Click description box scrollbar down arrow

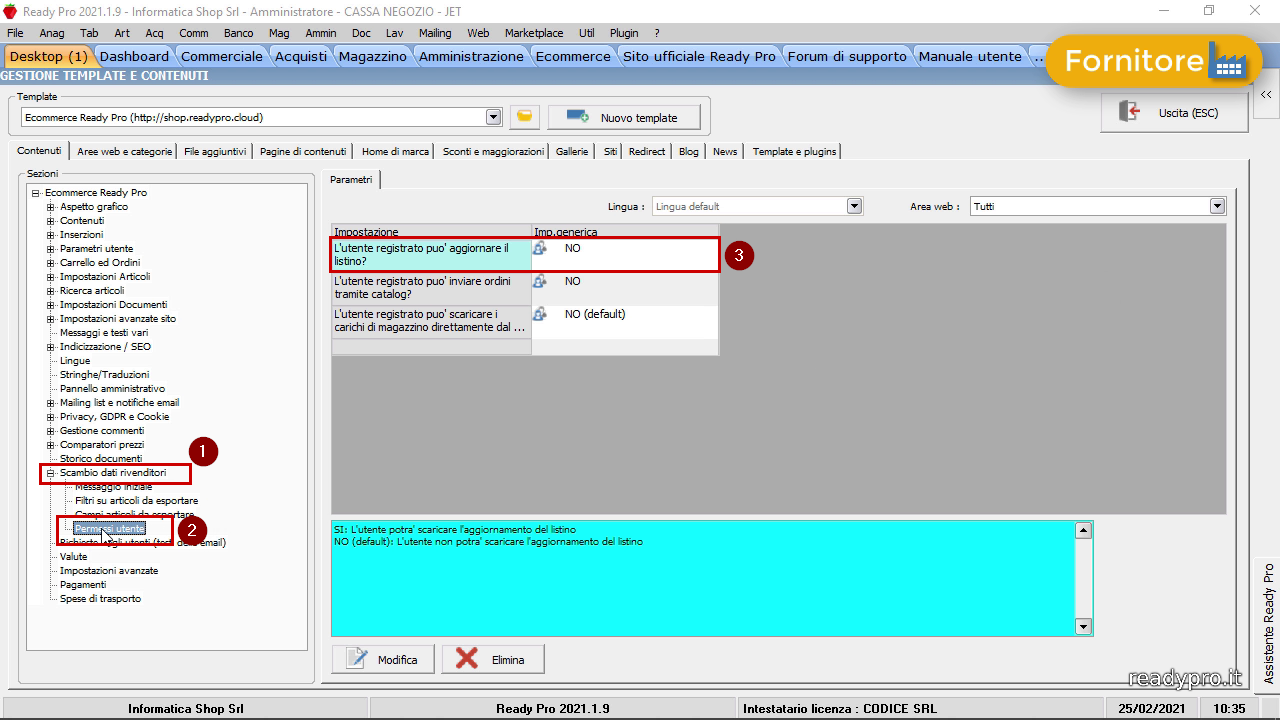tap(1082, 626)
